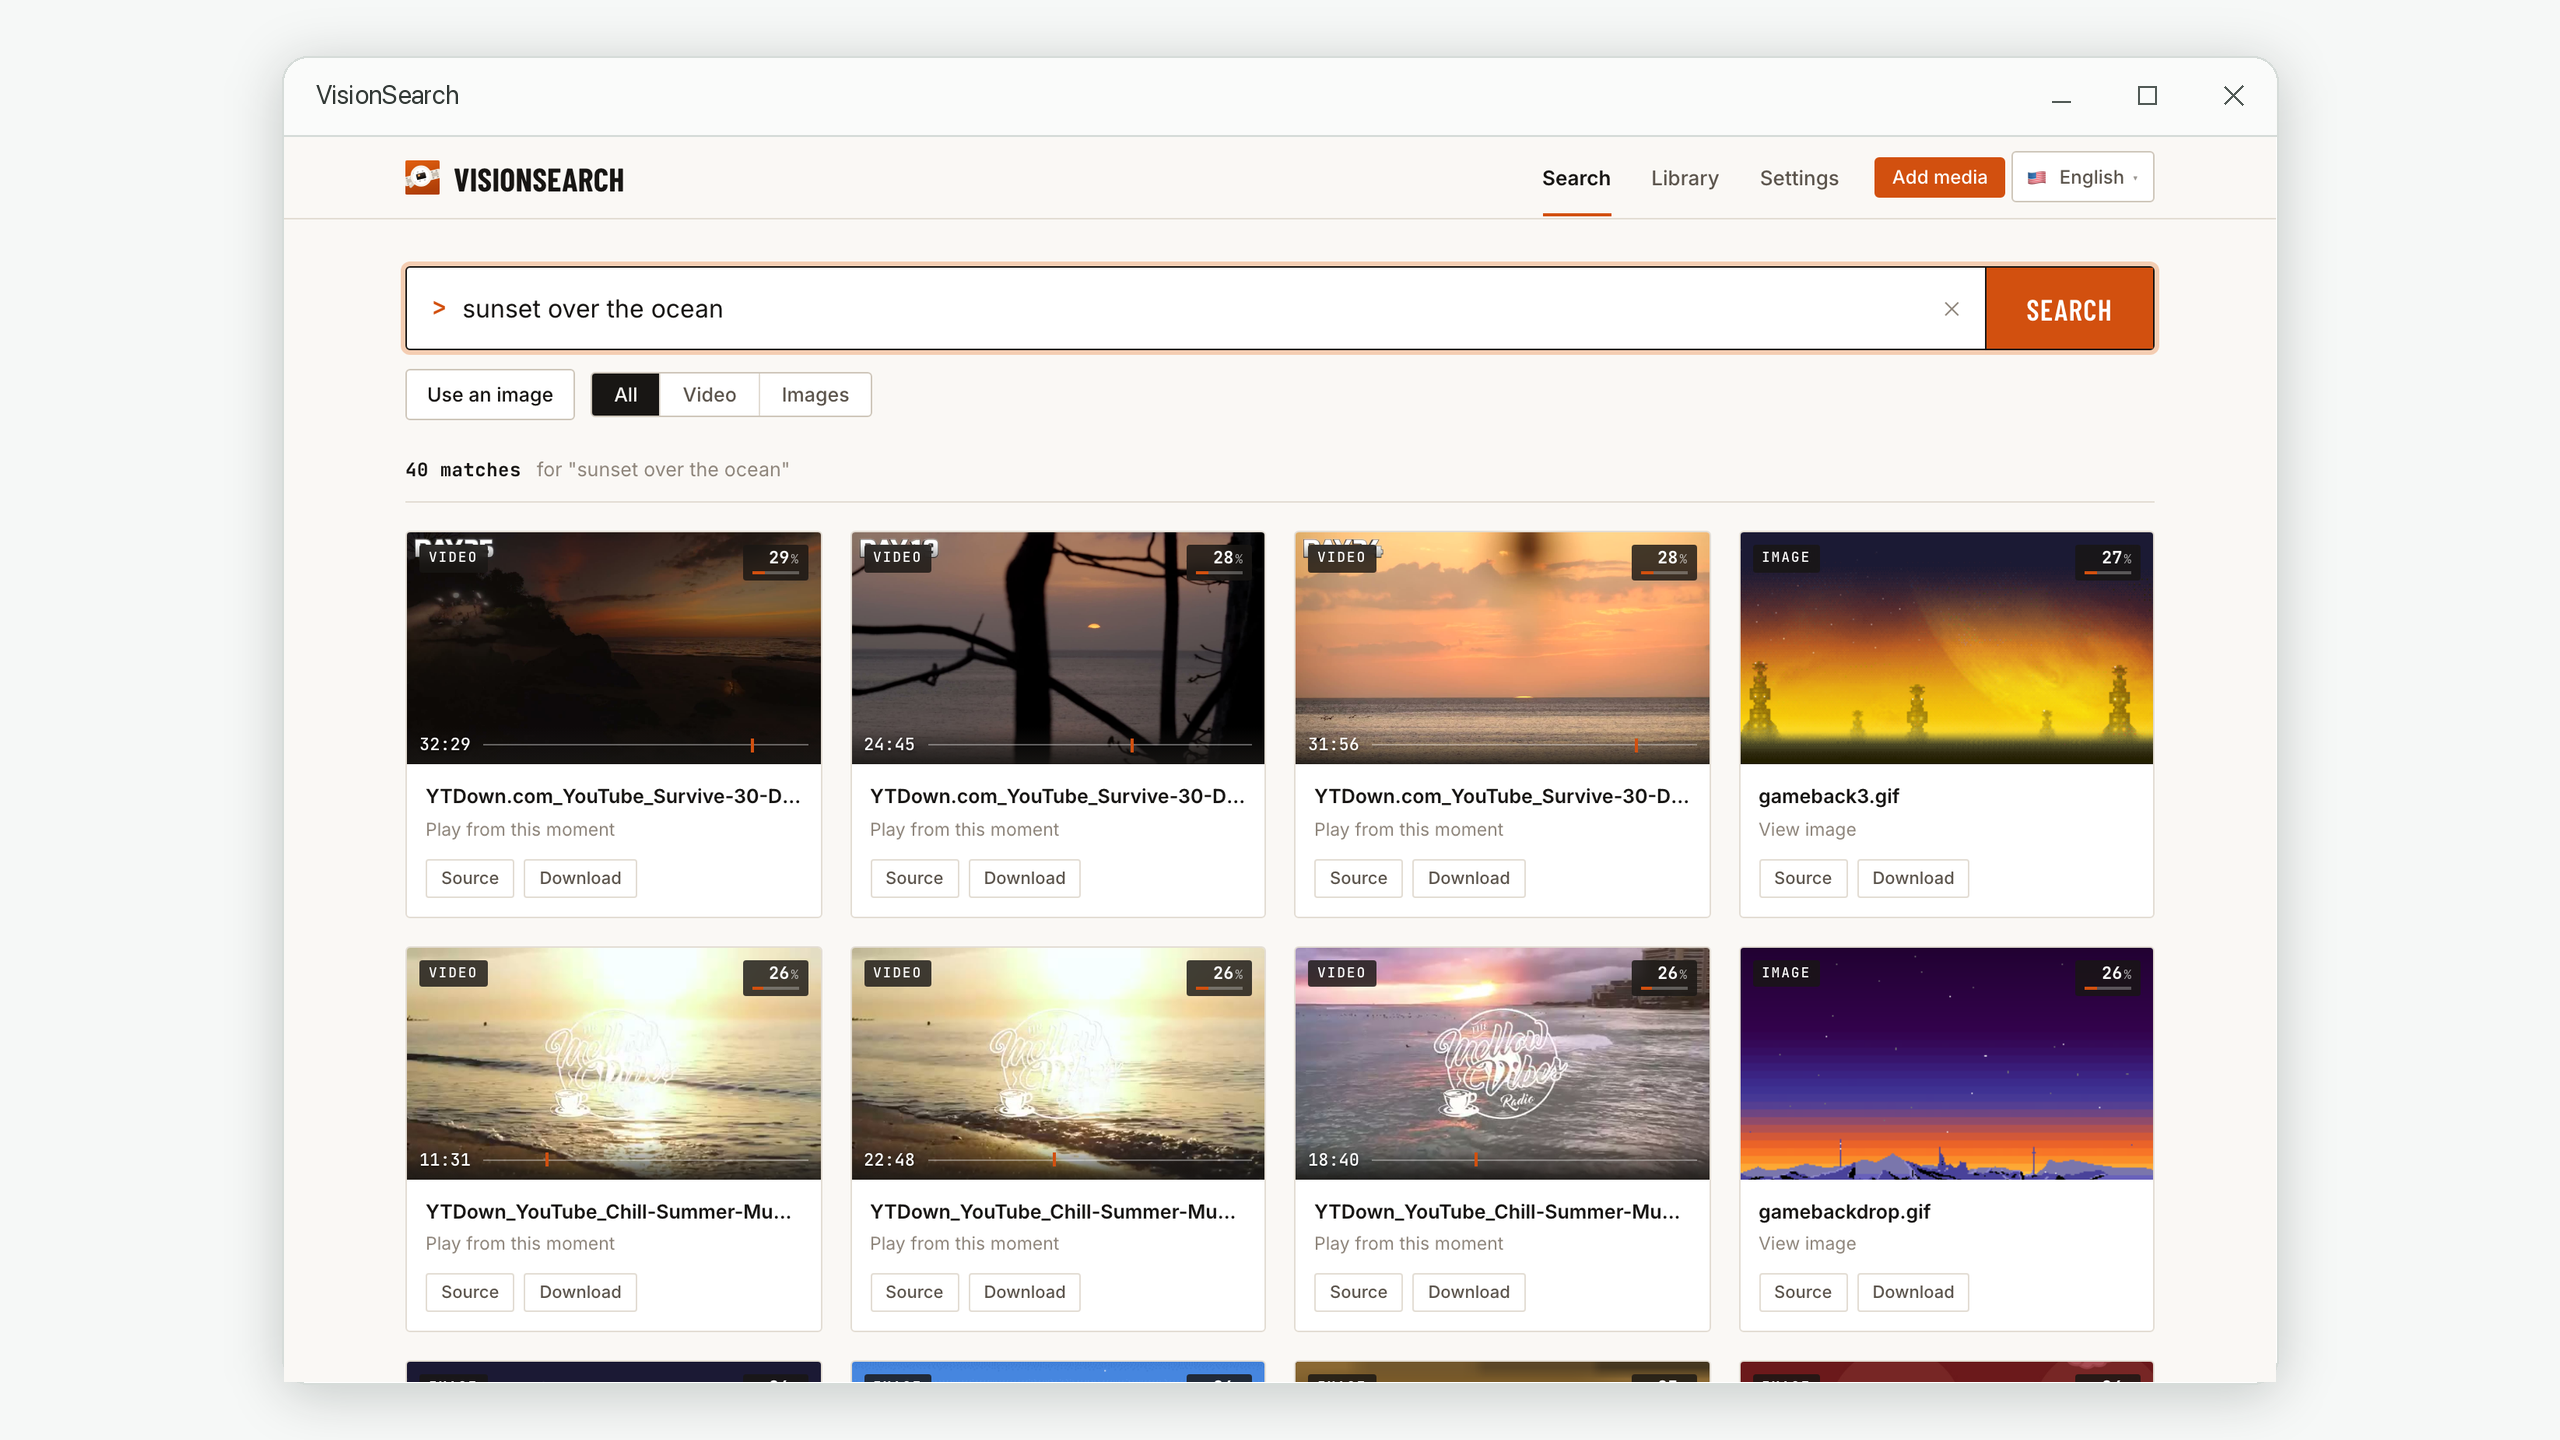The height and width of the screenshot is (1440, 2560).
Task: Open the gamebackdrop.gif image thumbnail
Action: pos(1946,1064)
